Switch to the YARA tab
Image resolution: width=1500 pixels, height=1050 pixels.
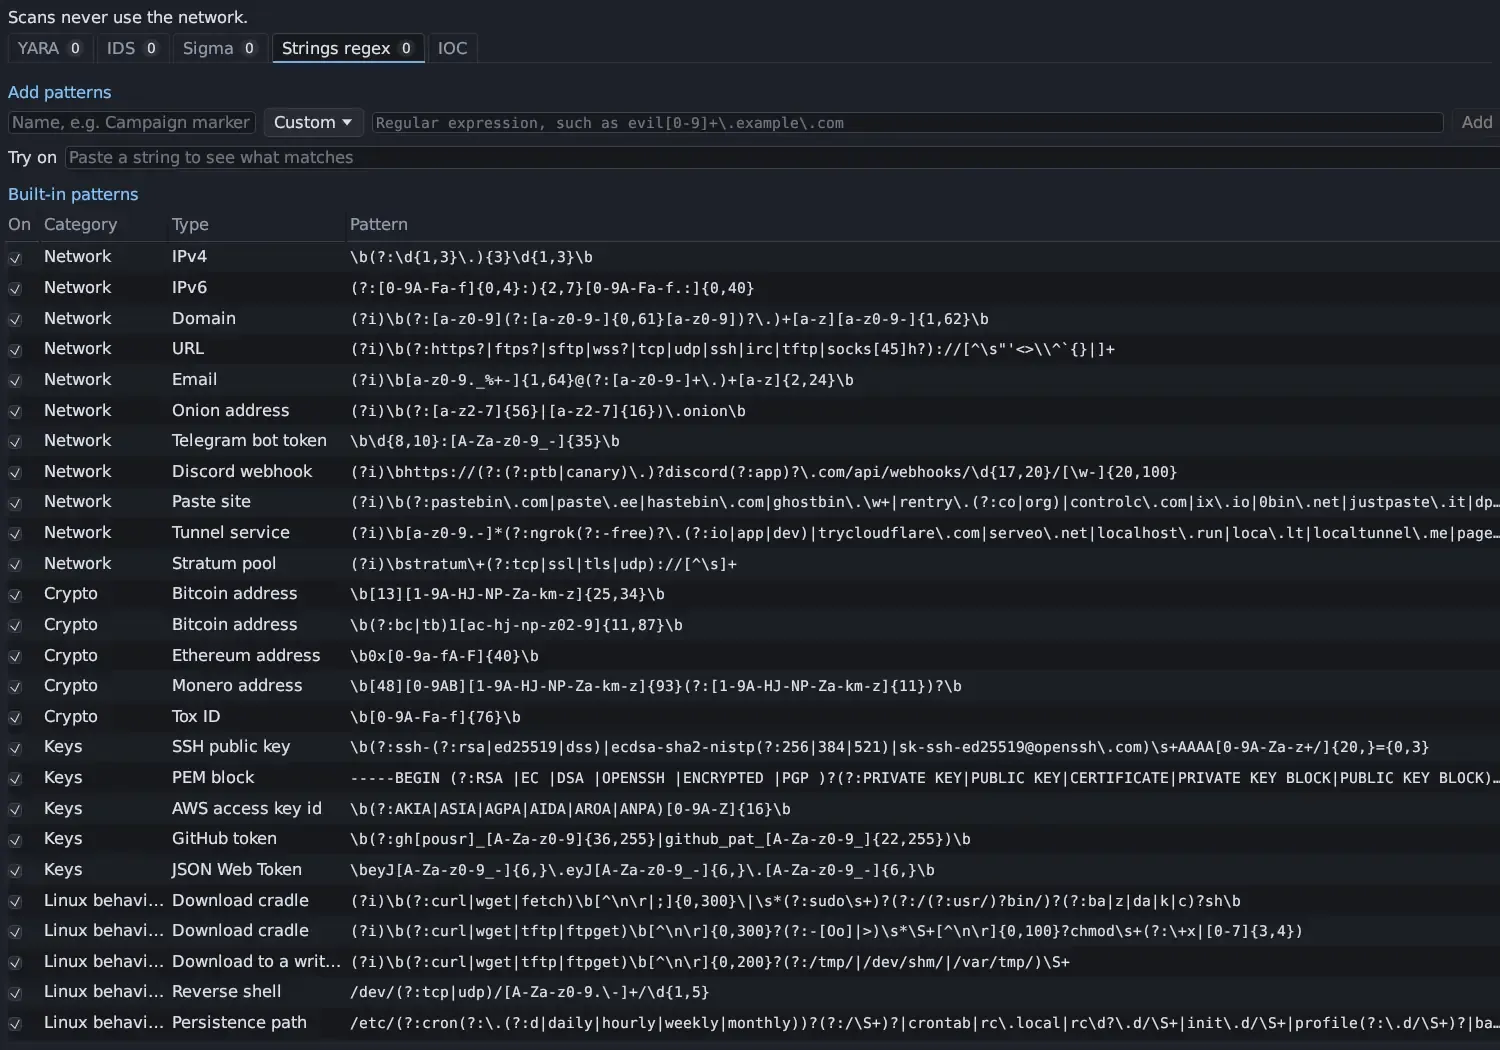point(50,48)
